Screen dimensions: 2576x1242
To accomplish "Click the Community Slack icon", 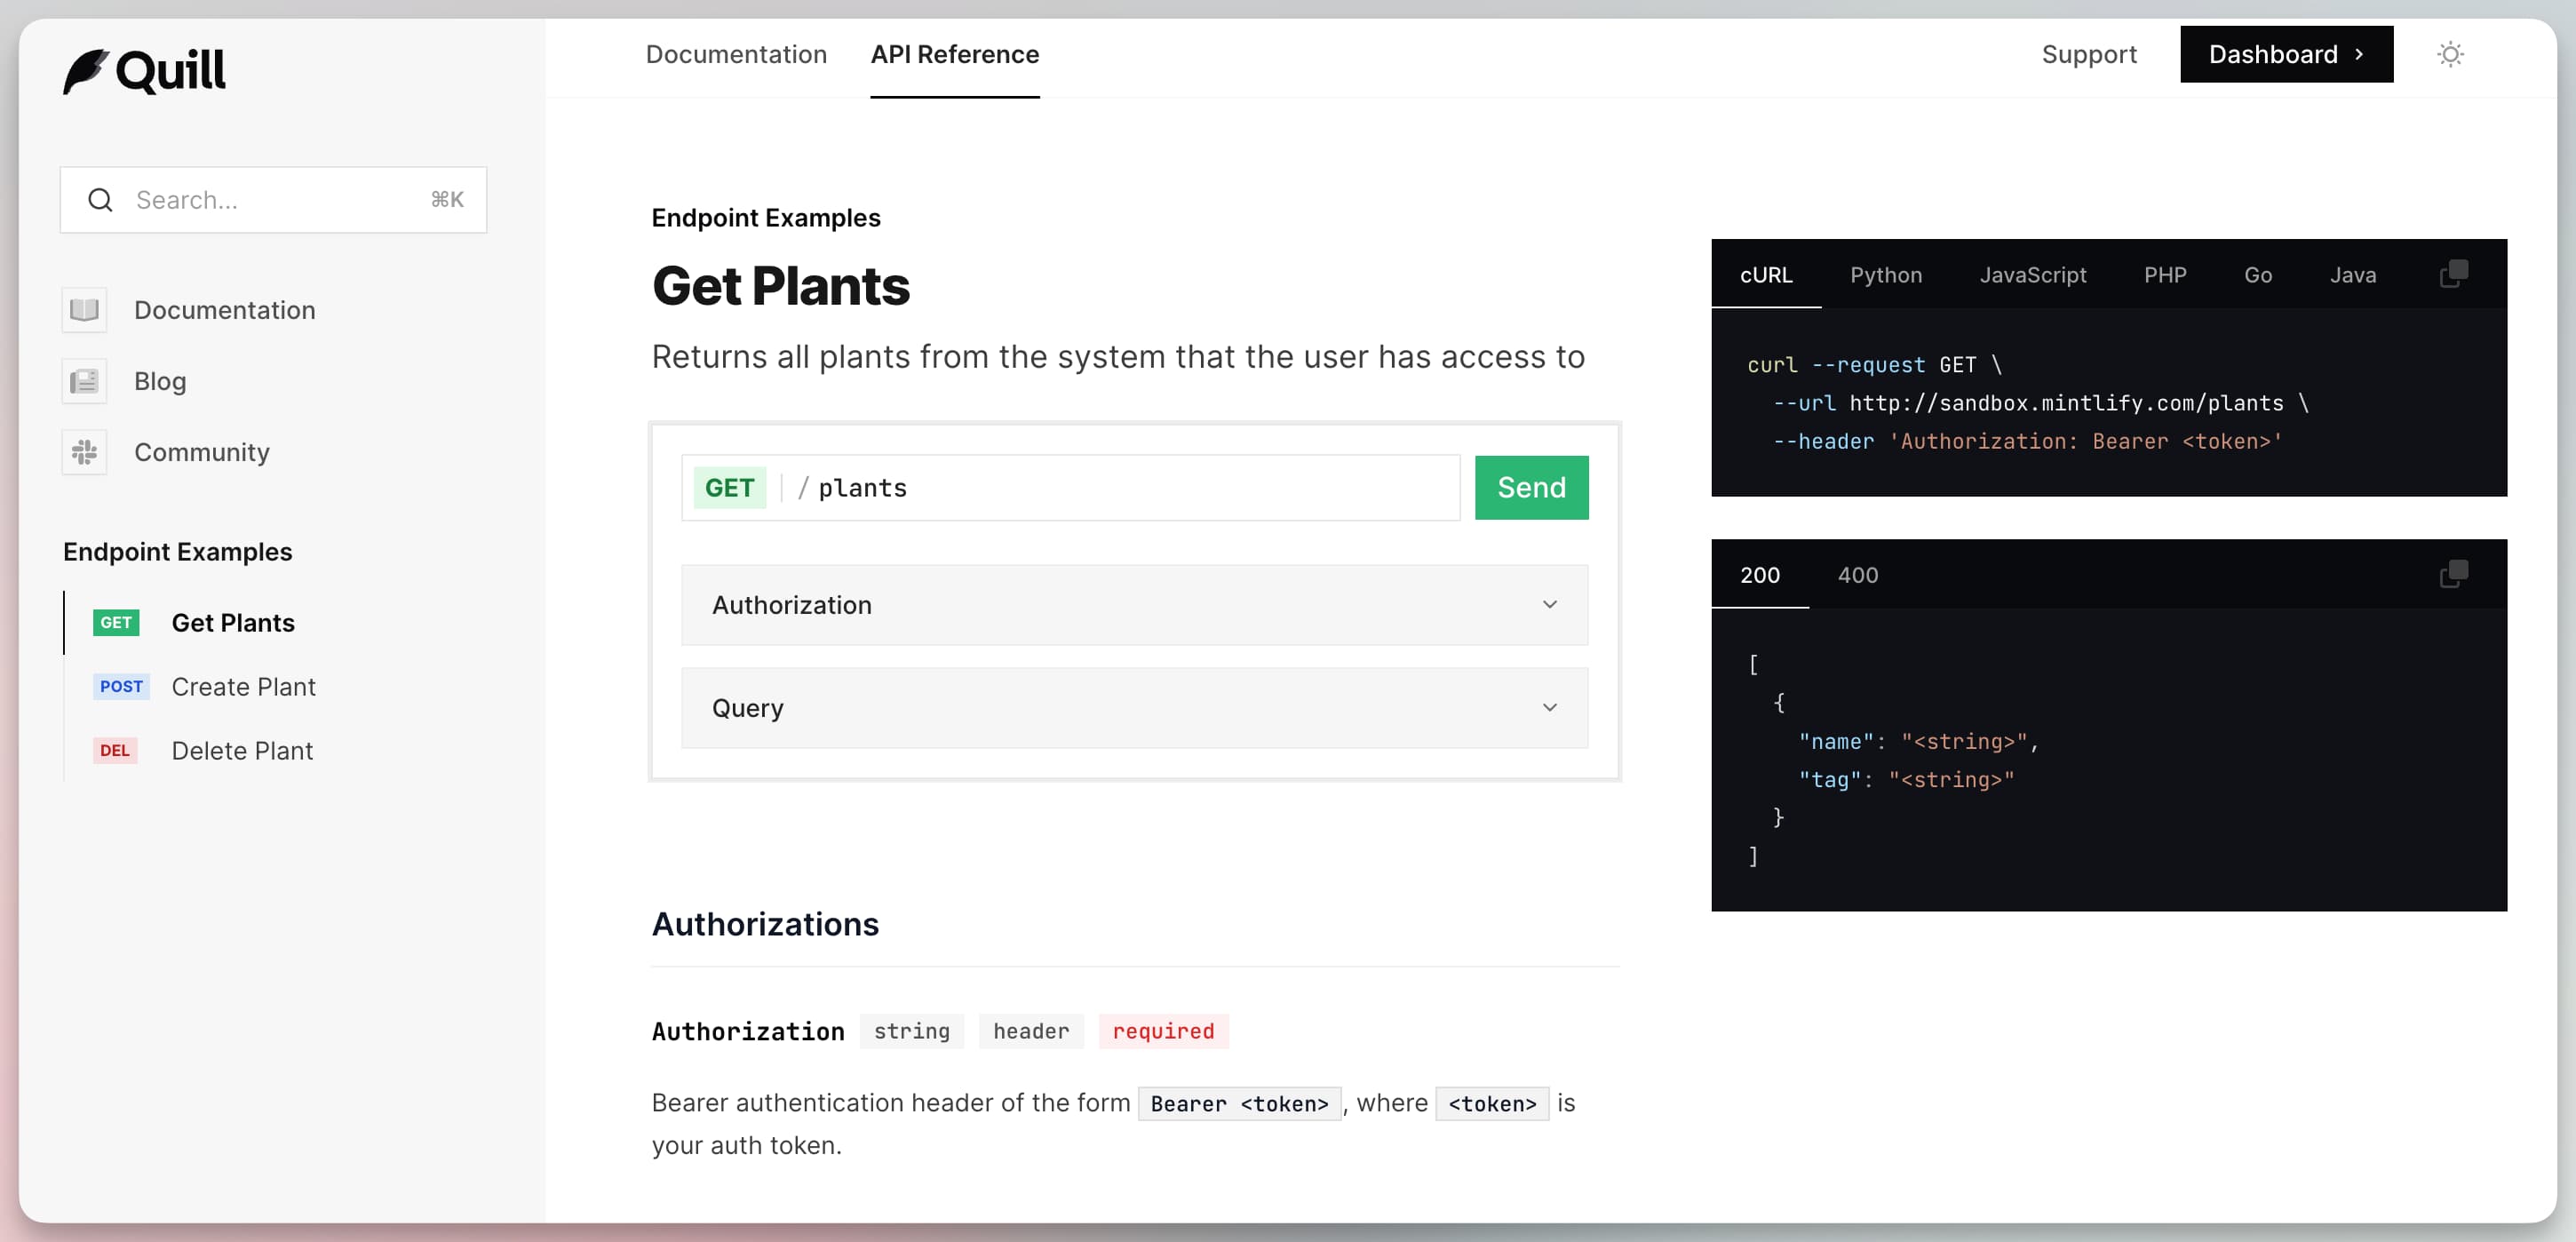I will click(84, 452).
